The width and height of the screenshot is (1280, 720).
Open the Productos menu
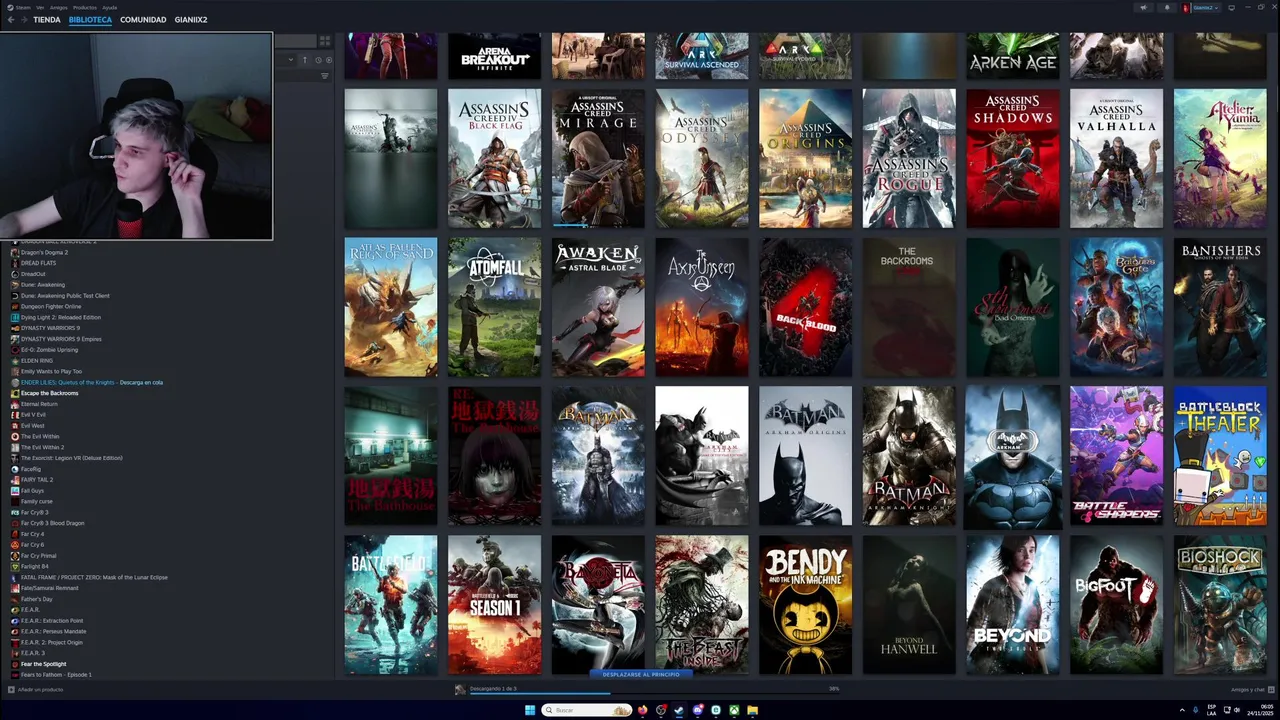pyautogui.click(x=85, y=8)
